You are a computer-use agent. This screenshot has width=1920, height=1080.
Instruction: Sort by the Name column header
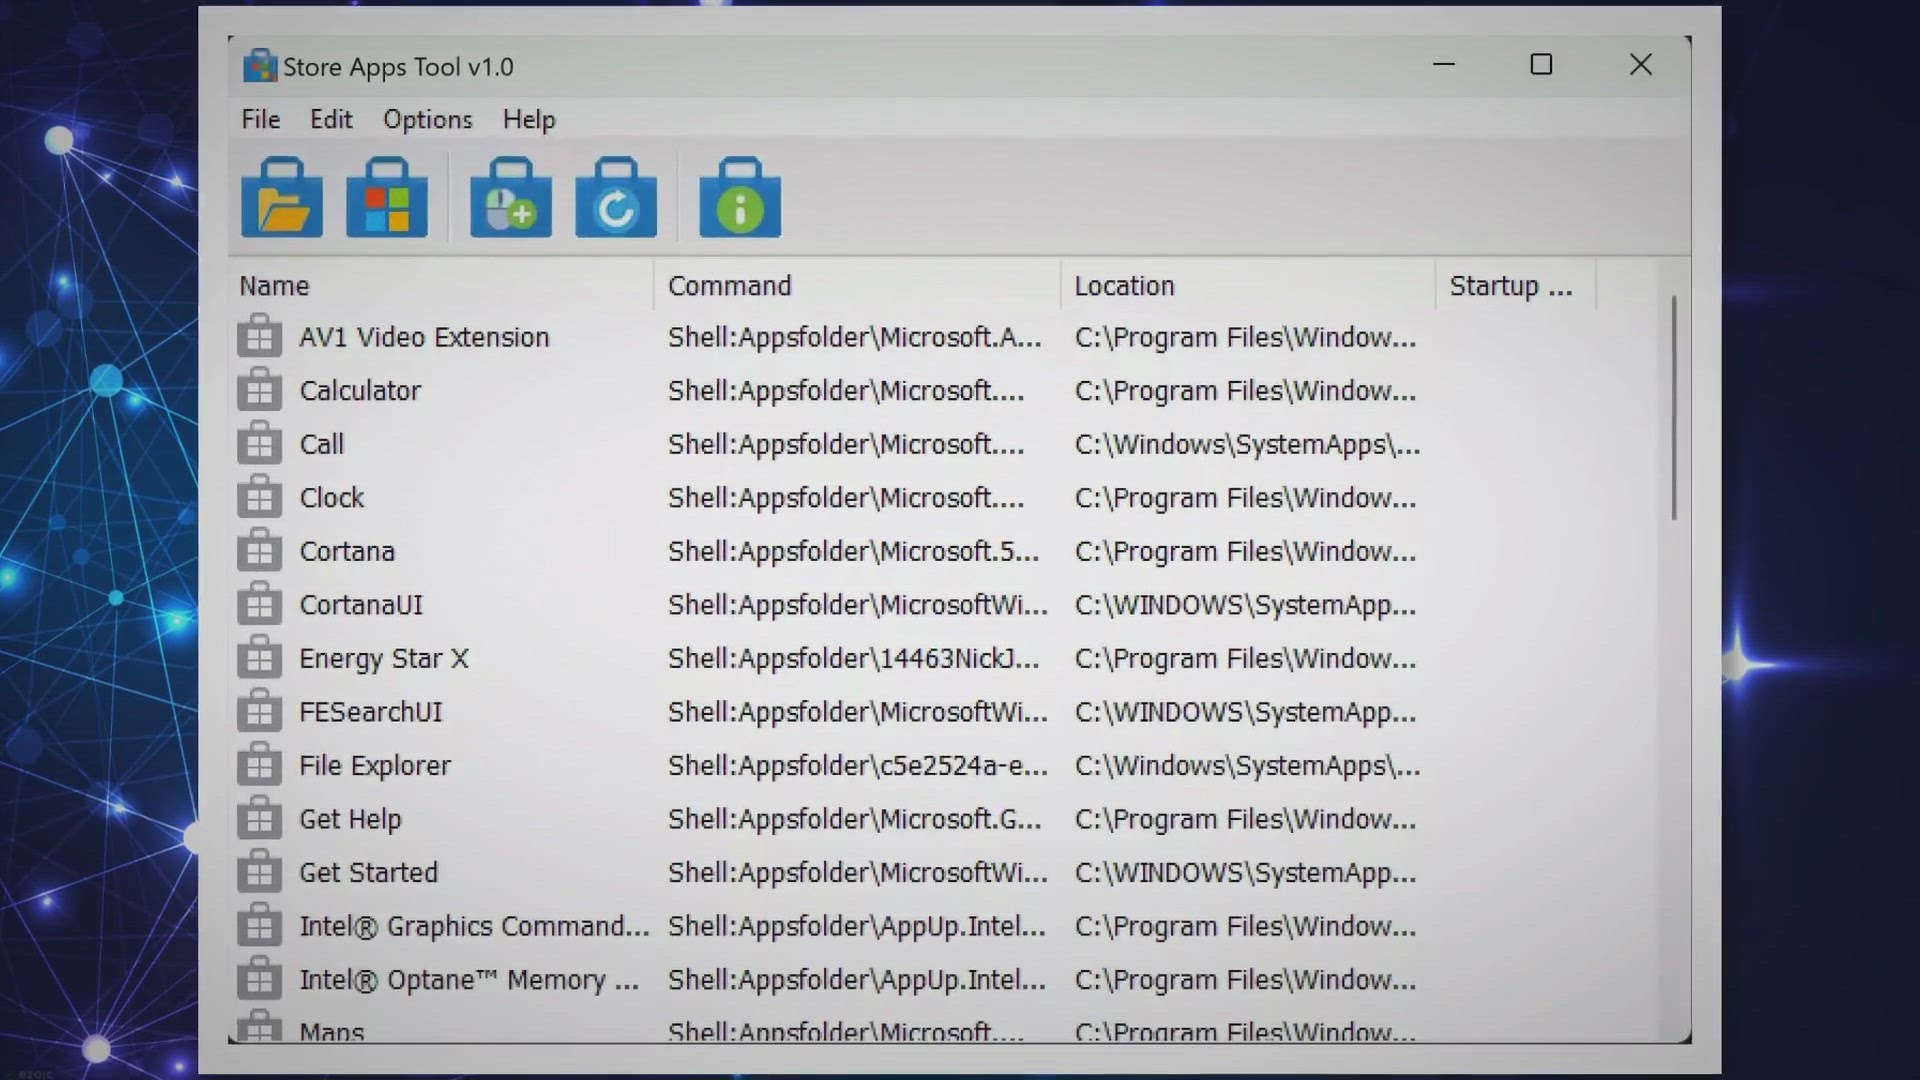(x=441, y=286)
